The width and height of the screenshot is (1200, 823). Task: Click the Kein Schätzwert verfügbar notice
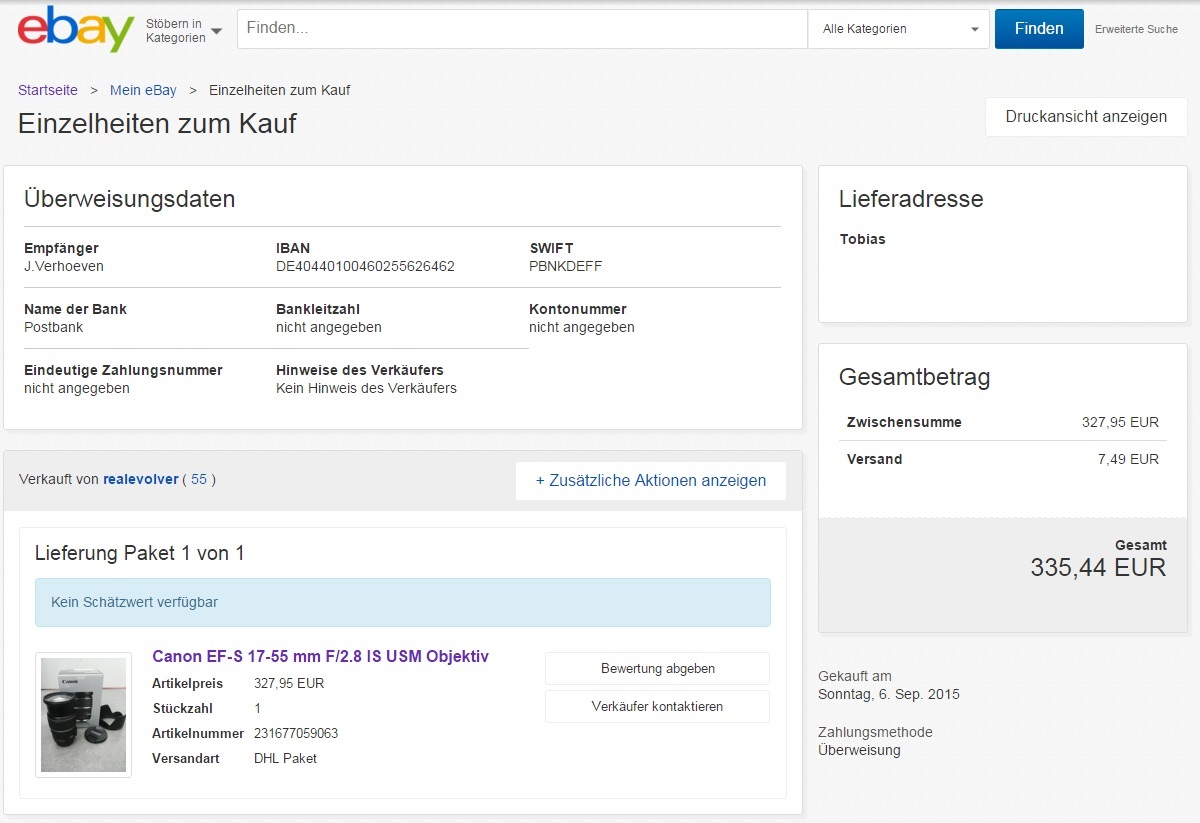(402, 602)
